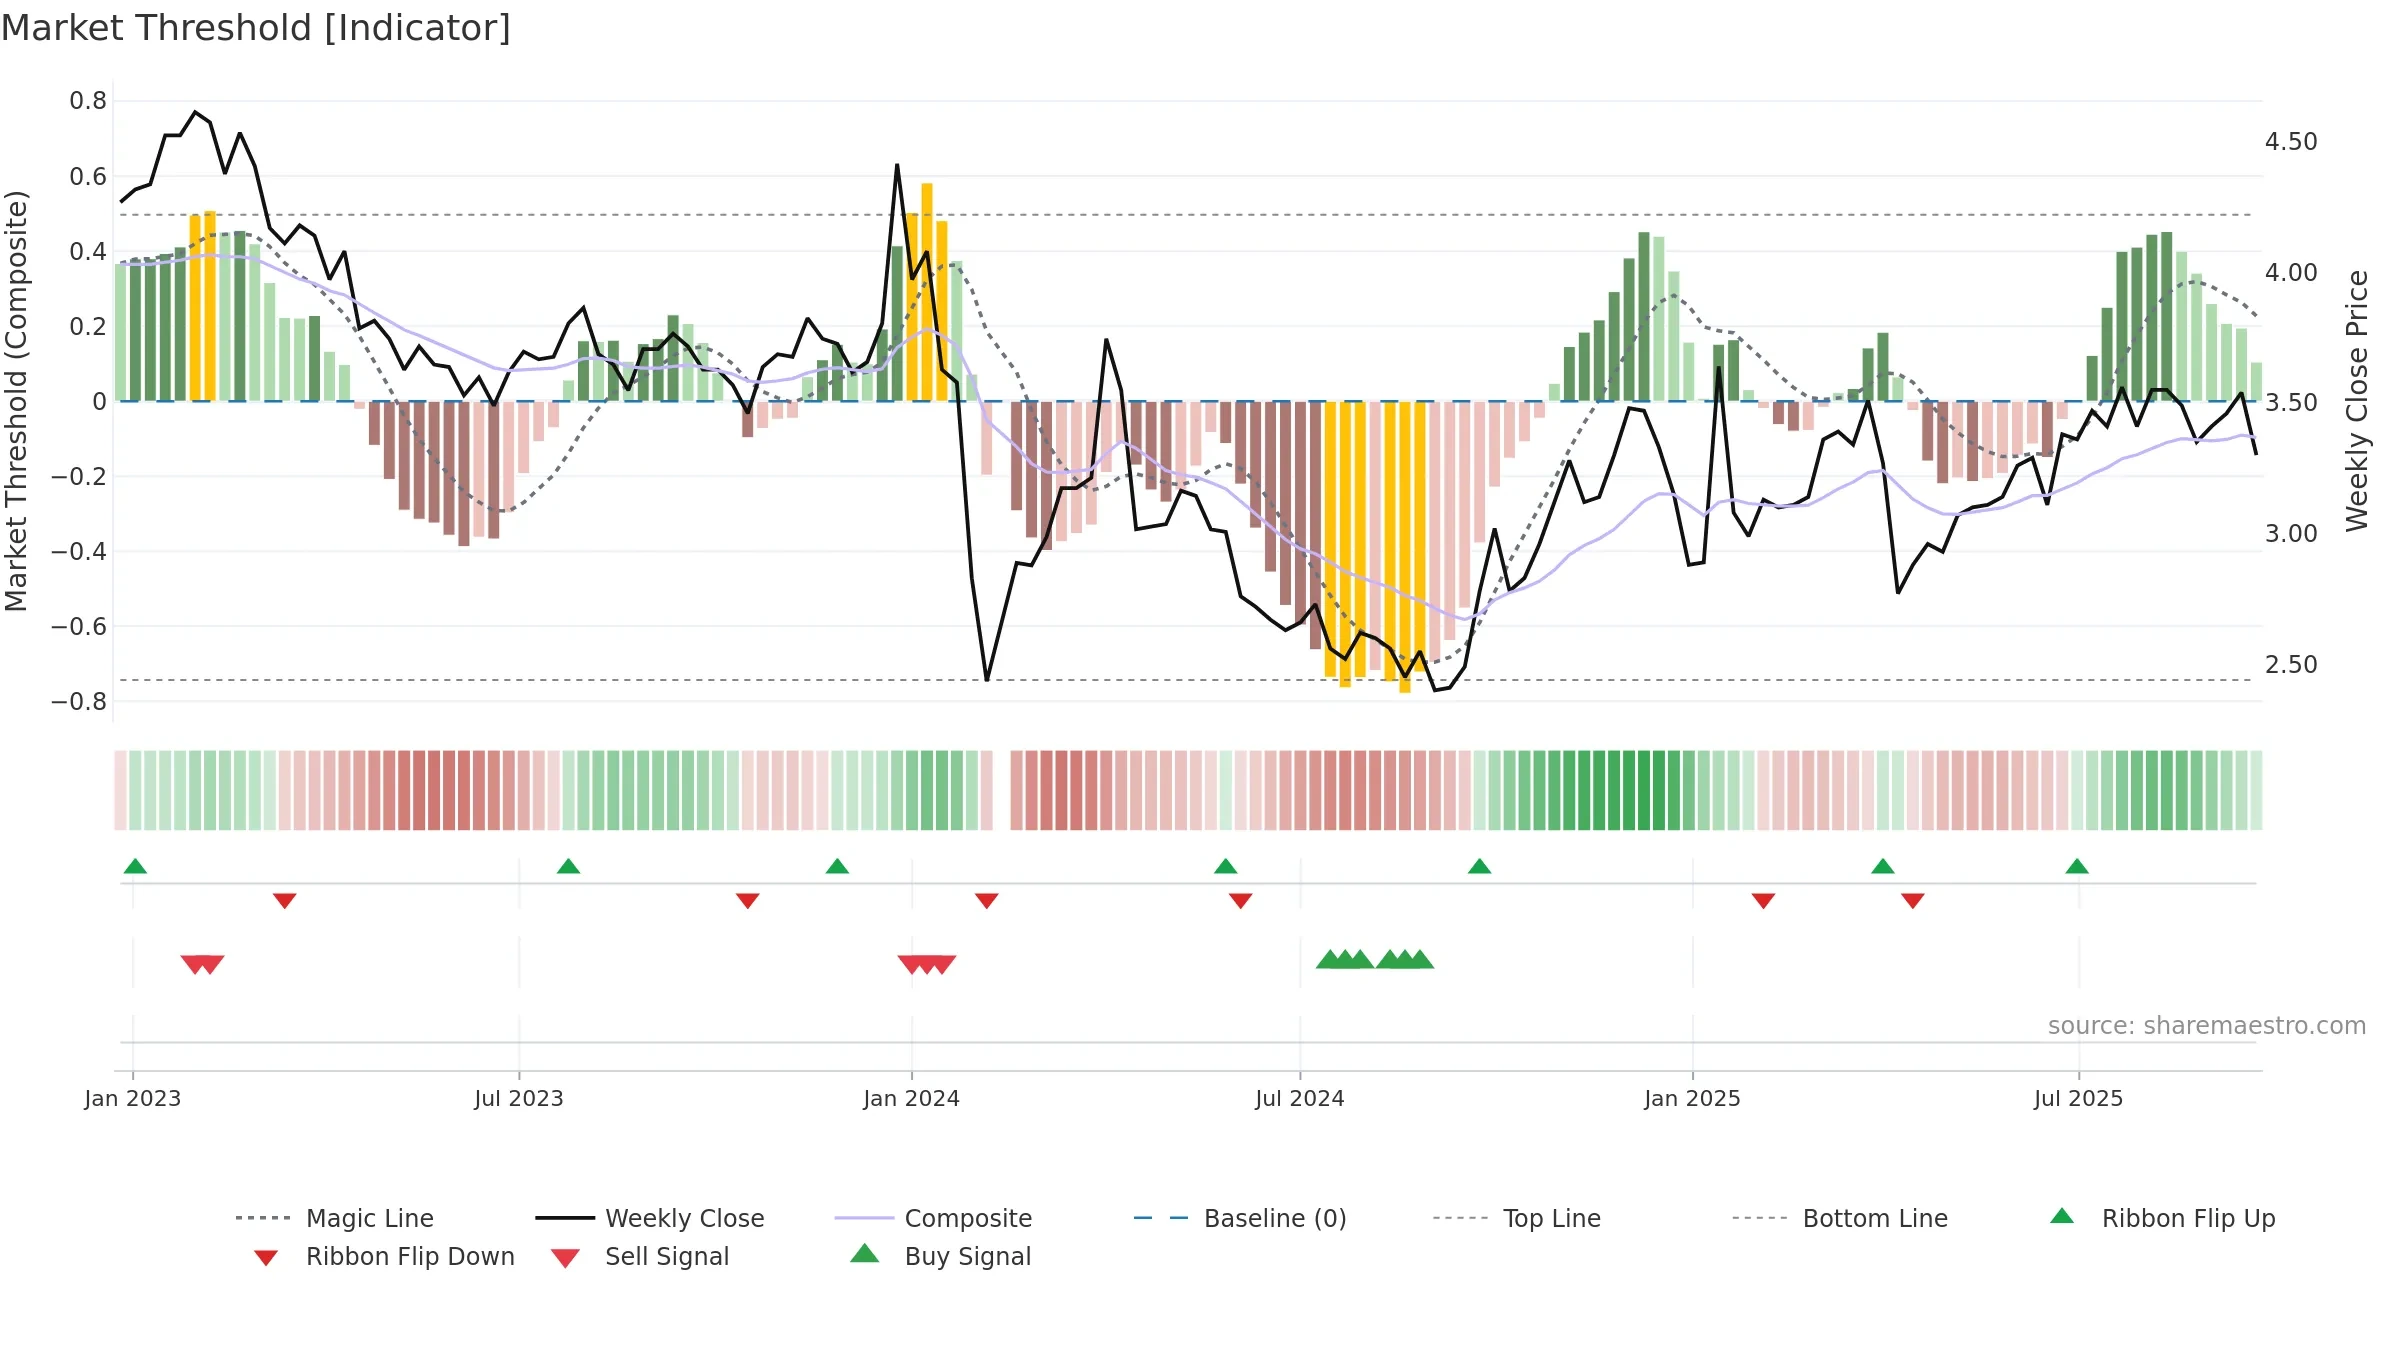The width and height of the screenshot is (2400, 1350).
Task: Click the green flip-up triangle just after Jul 2023
Action: [x=568, y=866]
